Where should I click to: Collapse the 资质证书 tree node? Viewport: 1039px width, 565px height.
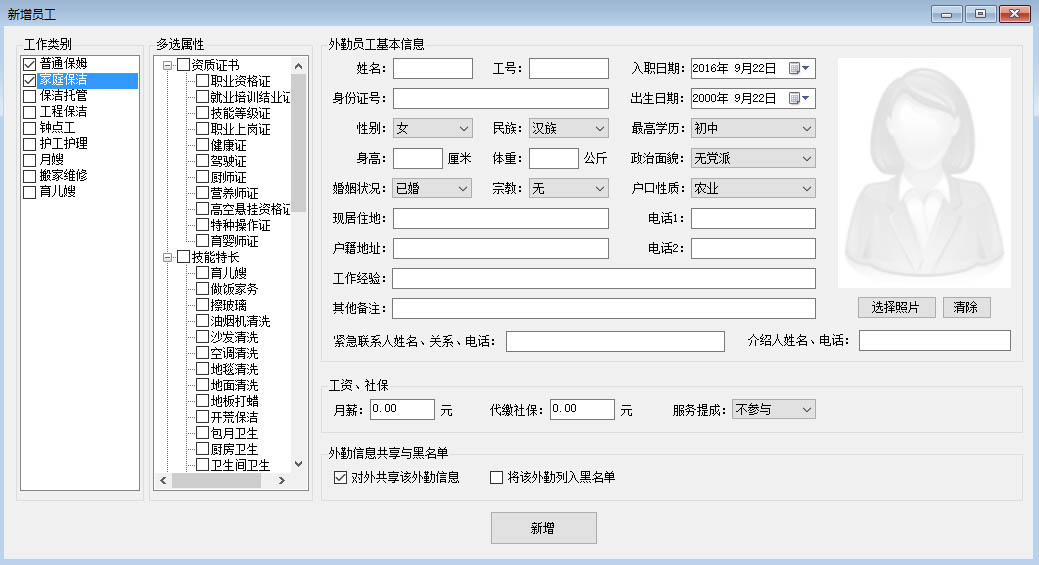pos(168,65)
